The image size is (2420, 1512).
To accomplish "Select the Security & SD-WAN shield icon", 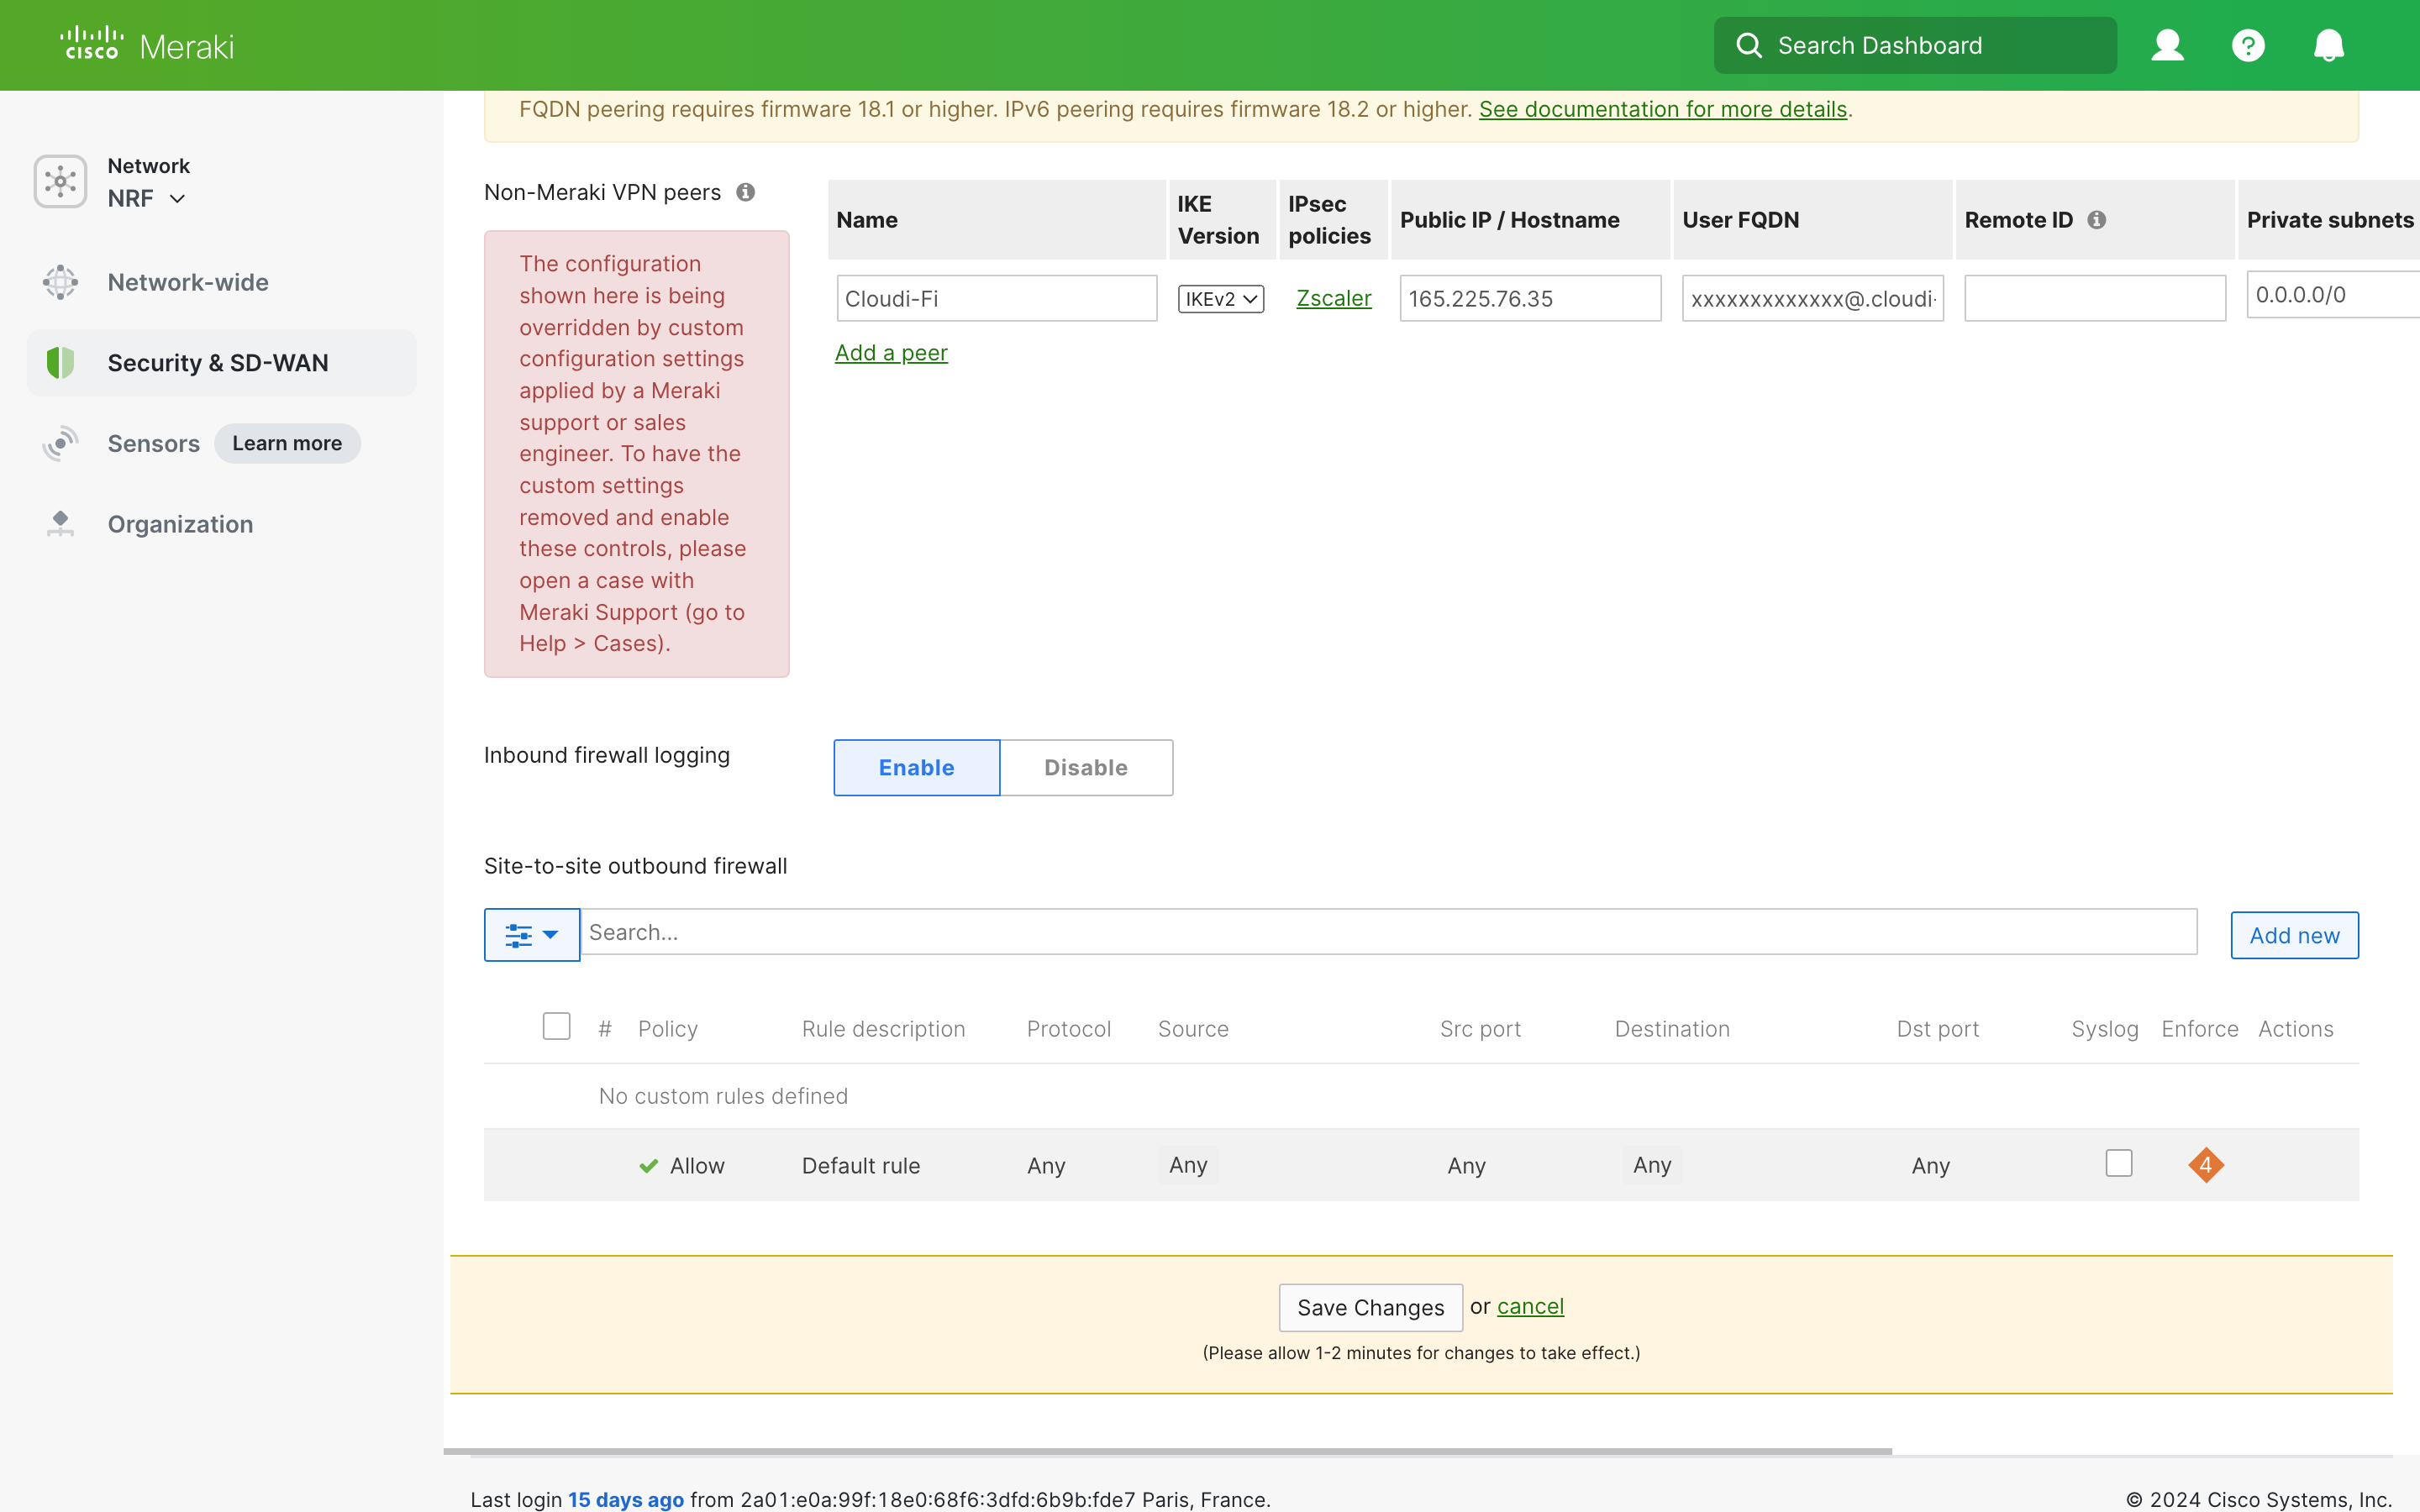I will [60, 362].
